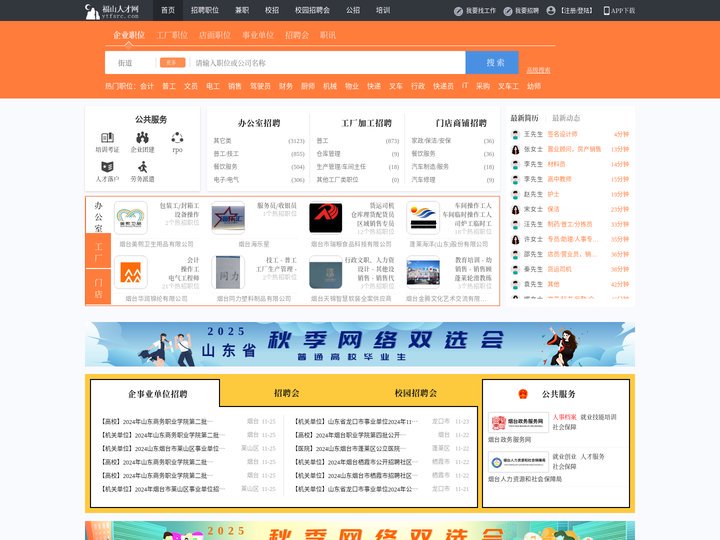The width and height of the screenshot is (720, 540).
Task: Switch to the 店面职位 search tab
Action: [215, 35]
